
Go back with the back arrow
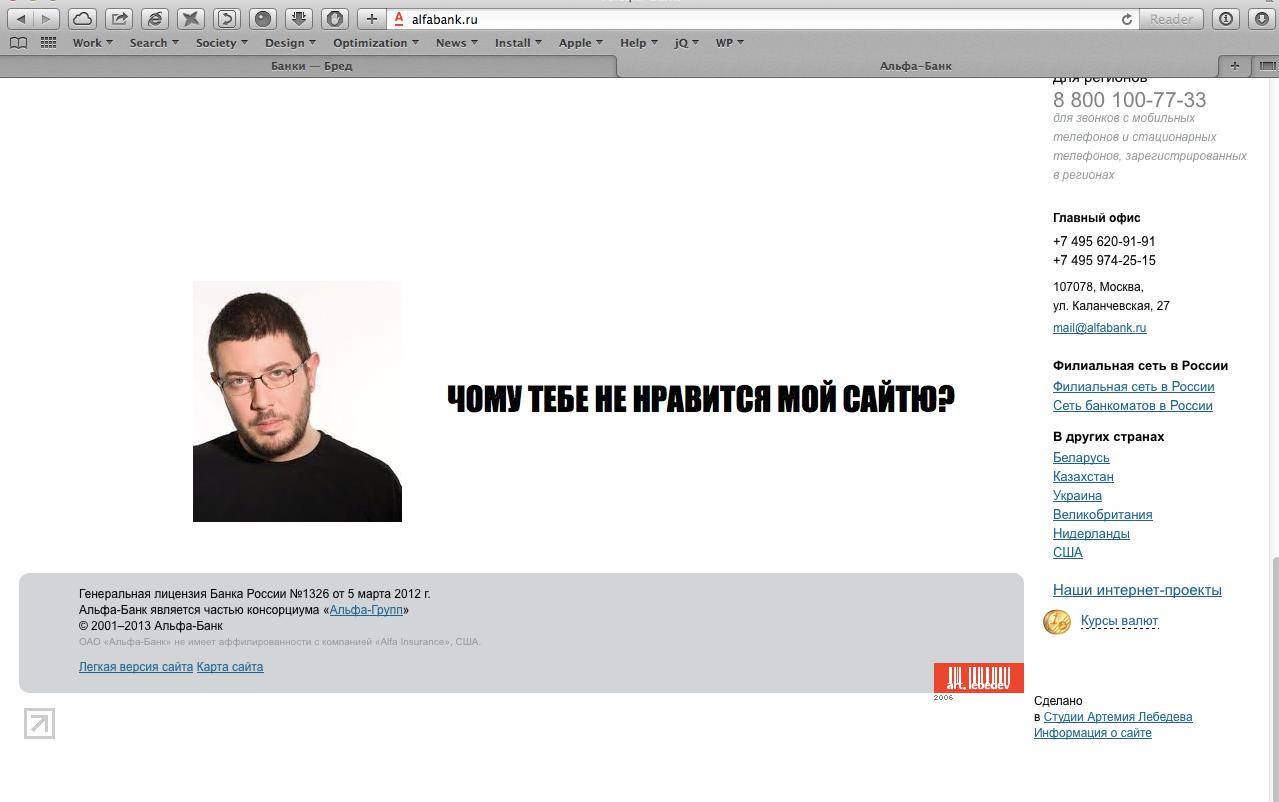click(x=21, y=19)
